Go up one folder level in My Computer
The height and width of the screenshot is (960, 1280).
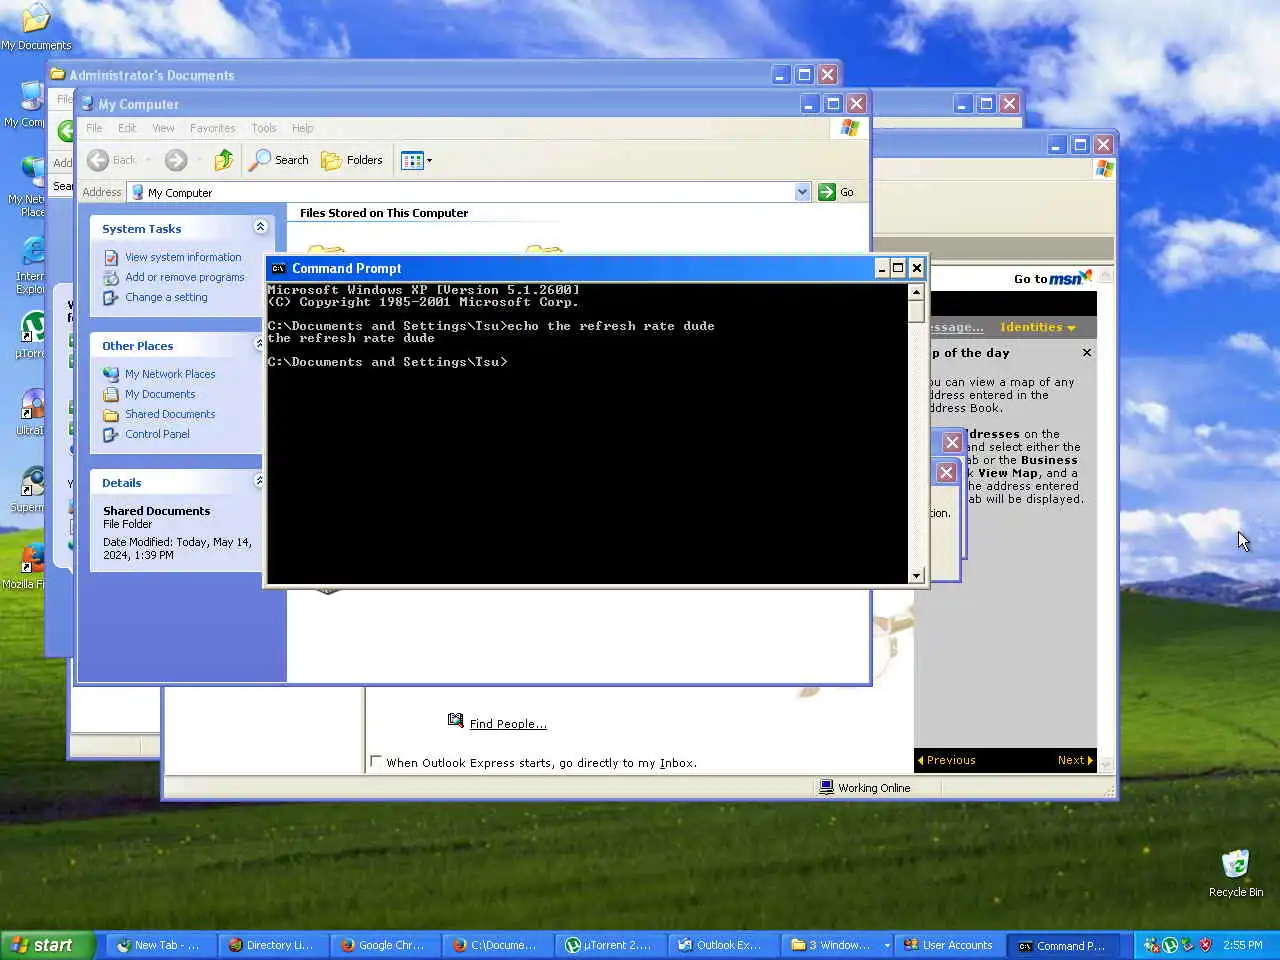click(x=223, y=160)
